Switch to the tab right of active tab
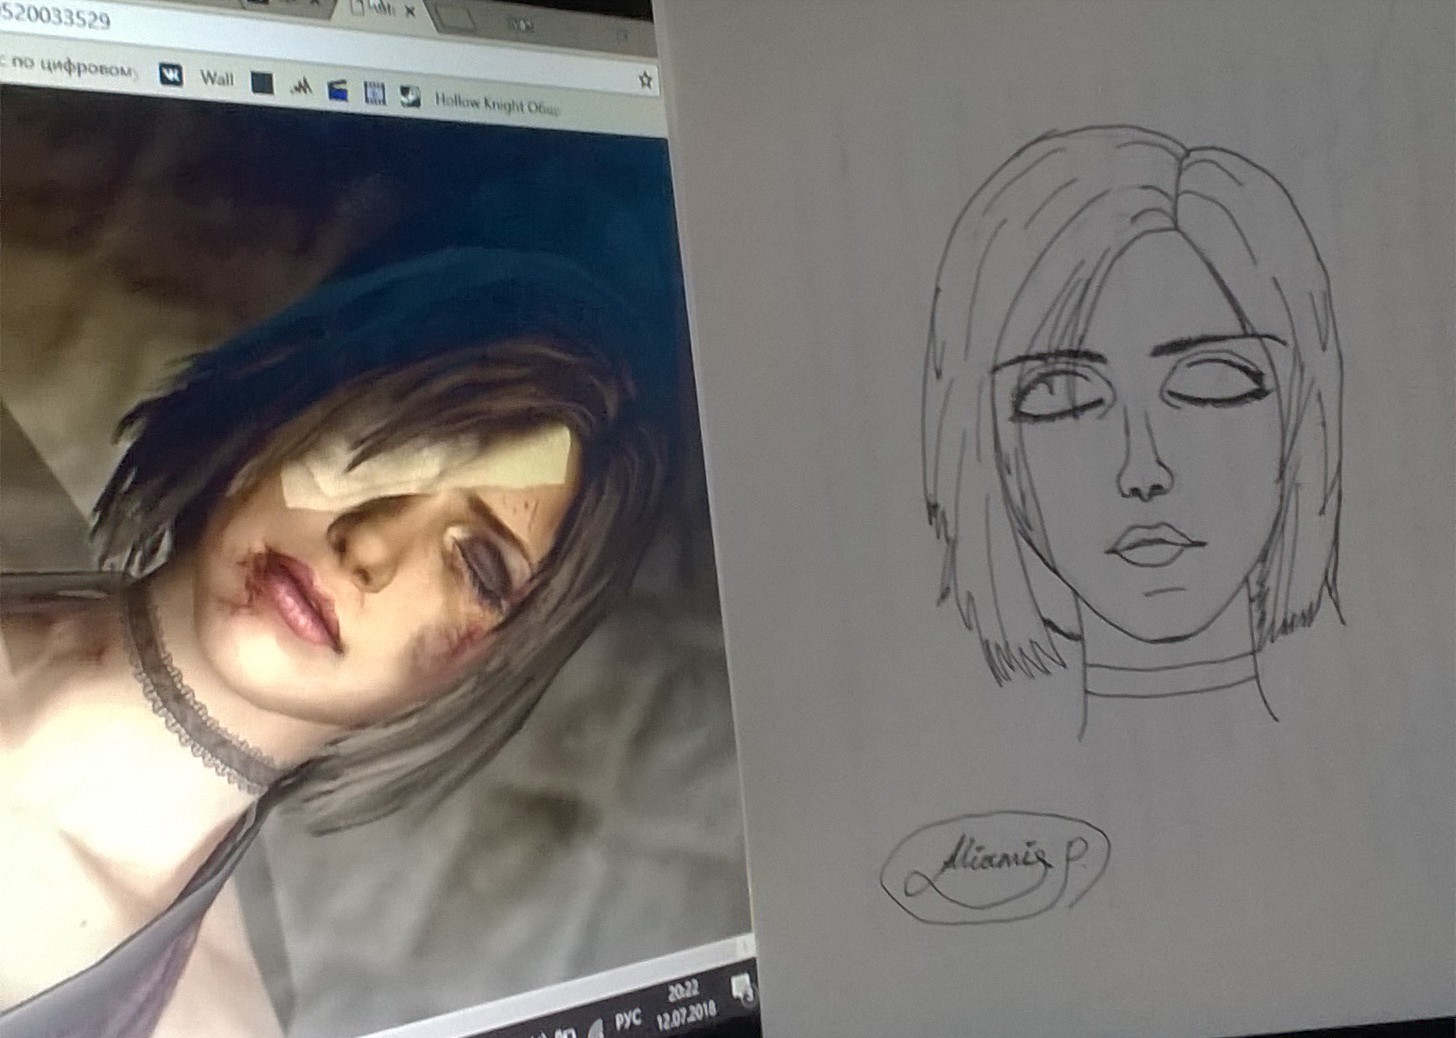1456x1038 pixels. click(x=462, y=17)
